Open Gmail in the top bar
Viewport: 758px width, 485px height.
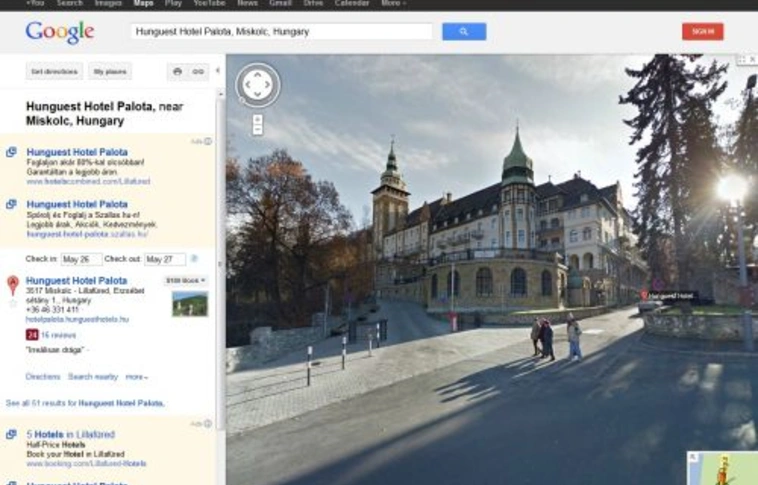(280, 3)
